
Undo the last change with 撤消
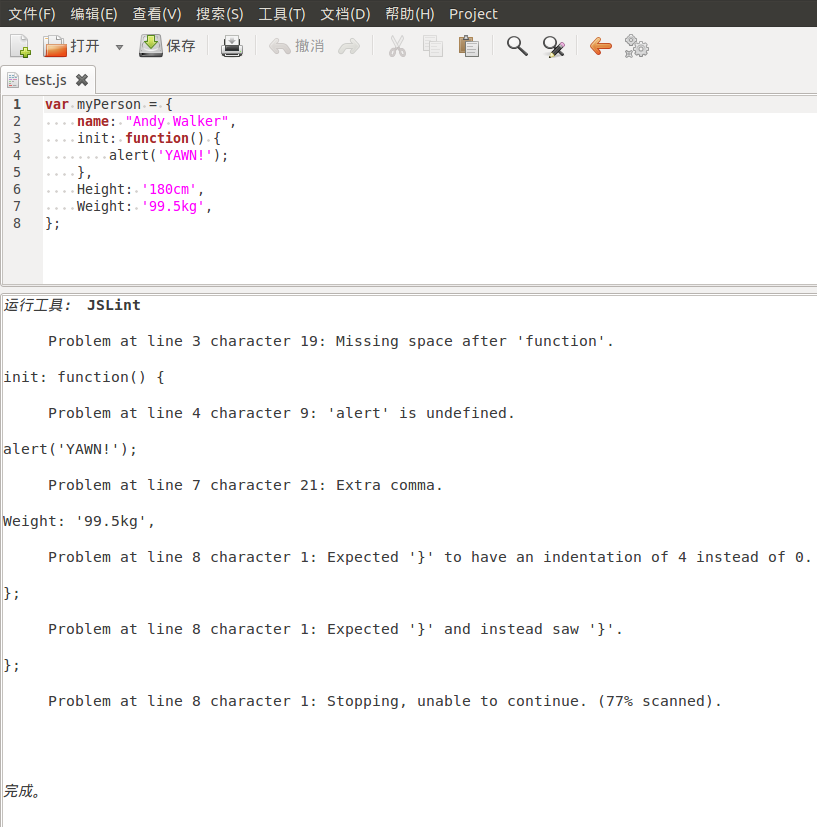tap(296, 46)
